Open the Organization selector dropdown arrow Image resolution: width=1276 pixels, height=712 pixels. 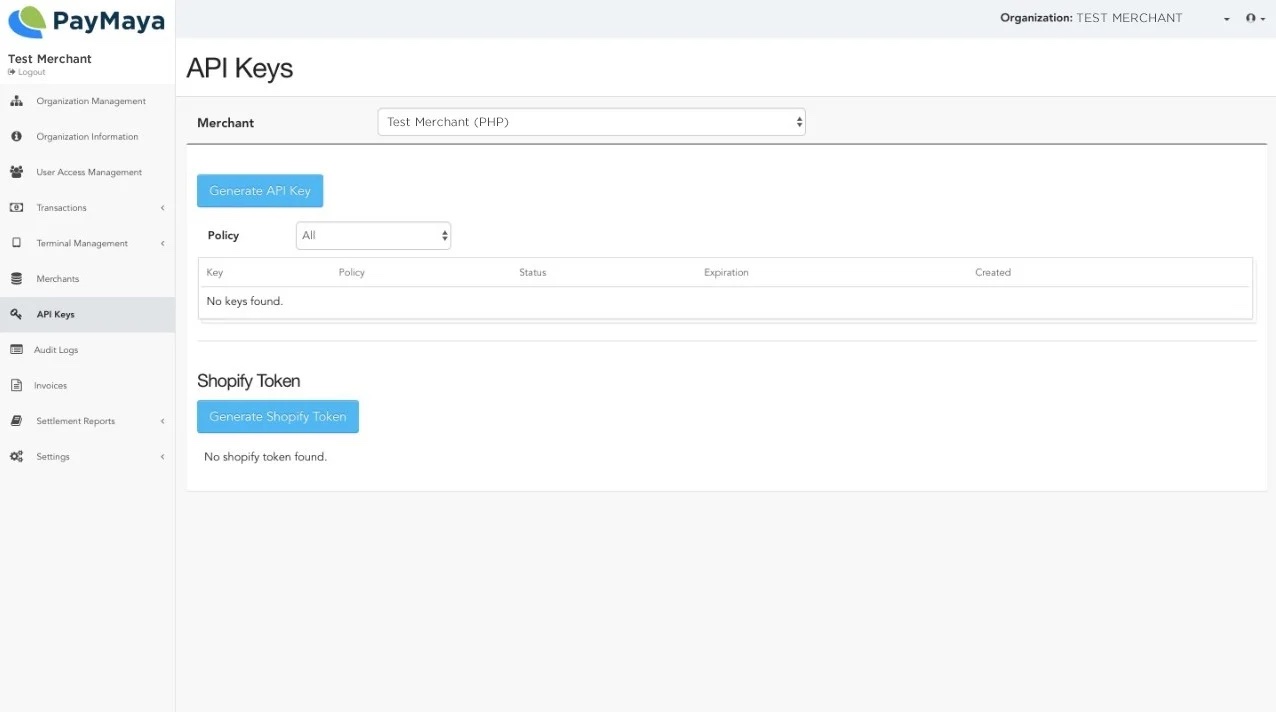[1227, 19]
